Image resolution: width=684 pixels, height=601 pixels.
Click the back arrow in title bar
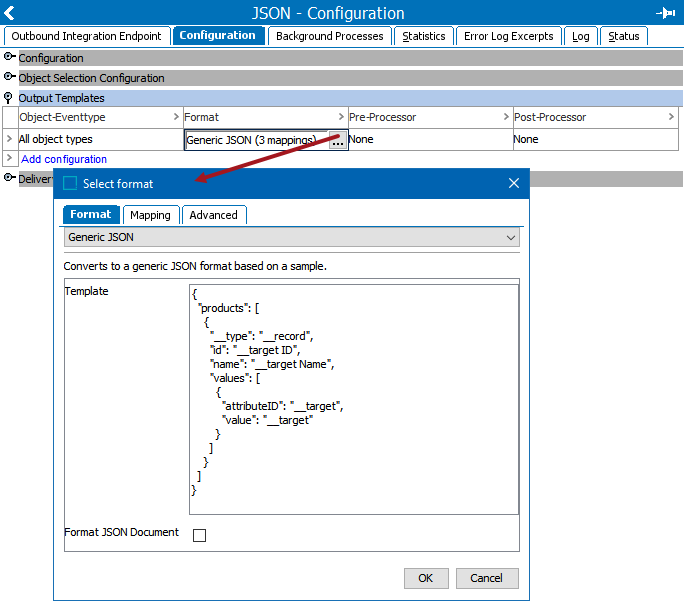[x=10, y=13]
